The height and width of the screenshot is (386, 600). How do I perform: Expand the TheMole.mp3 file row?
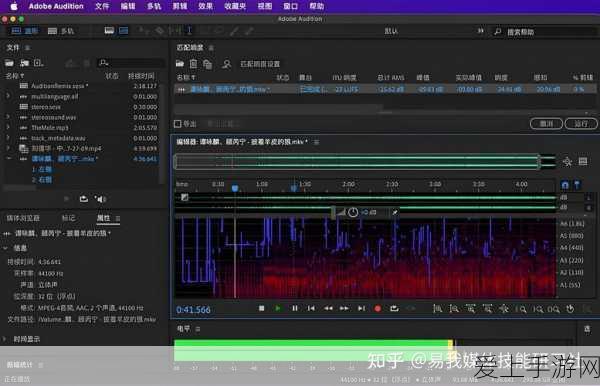(8, 127)
